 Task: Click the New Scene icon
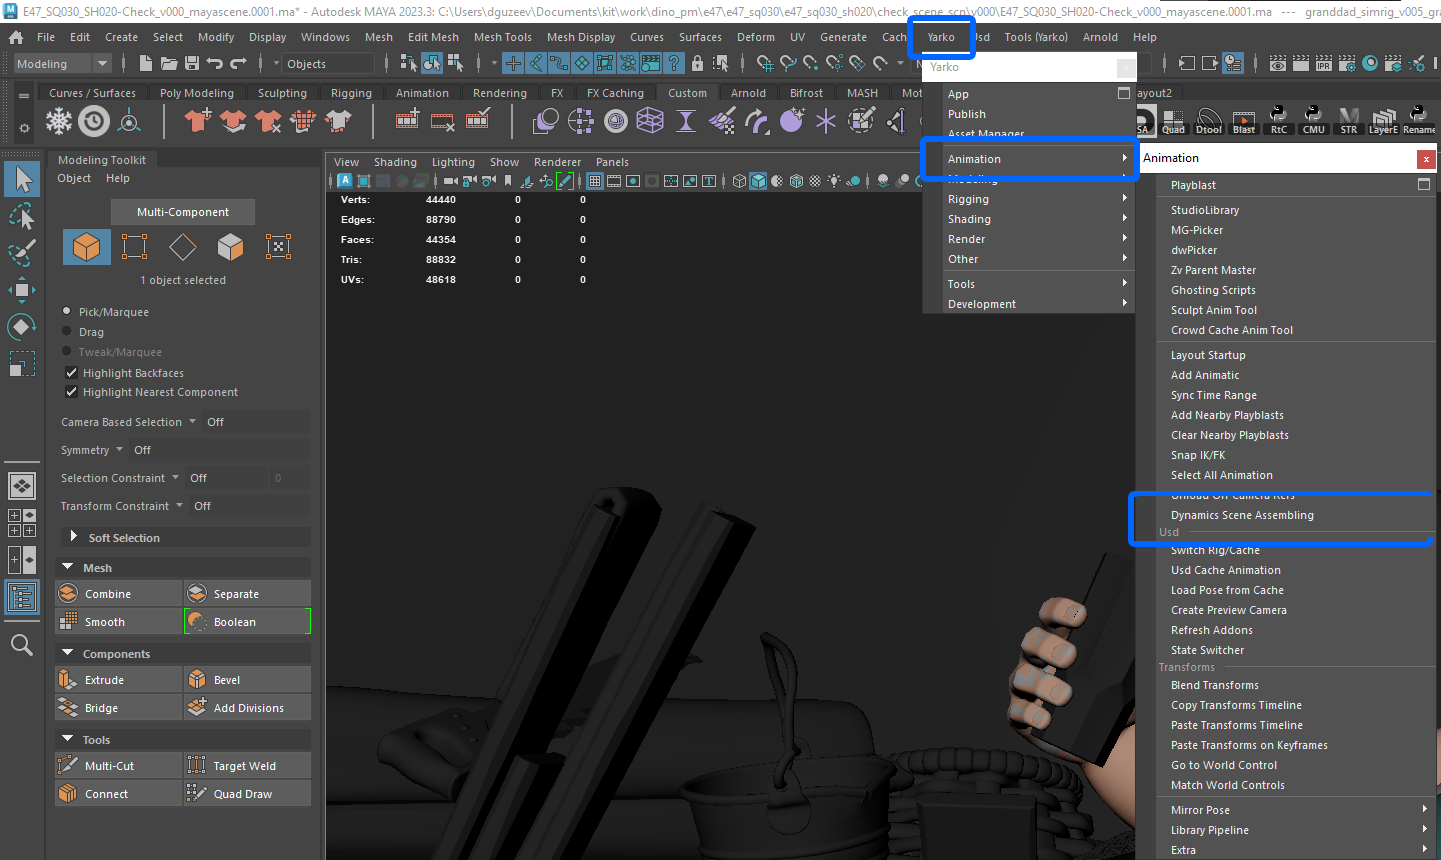click(x=146, y=63)
